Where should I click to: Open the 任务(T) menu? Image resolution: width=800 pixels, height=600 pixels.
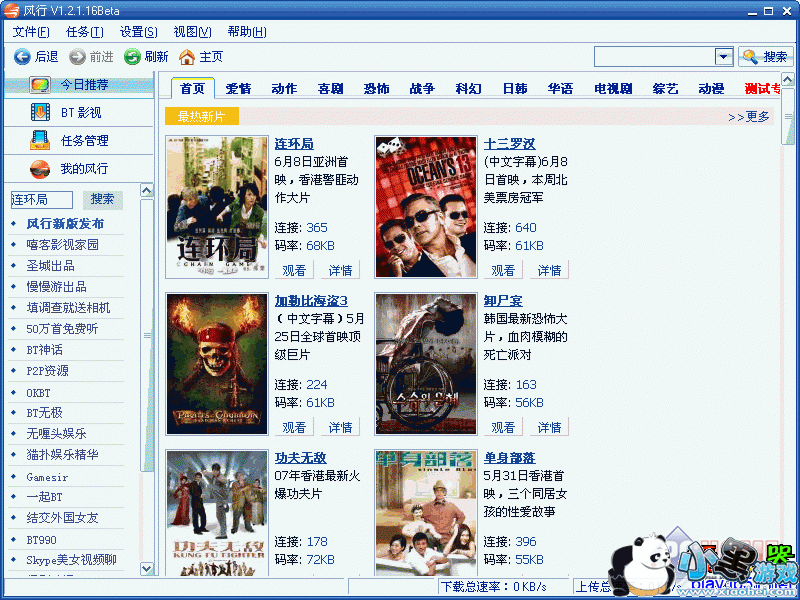85,32
